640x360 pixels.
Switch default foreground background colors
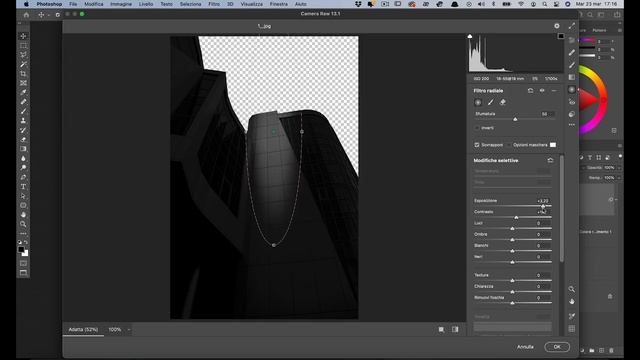pyautogui.click(x=20, y=242)
